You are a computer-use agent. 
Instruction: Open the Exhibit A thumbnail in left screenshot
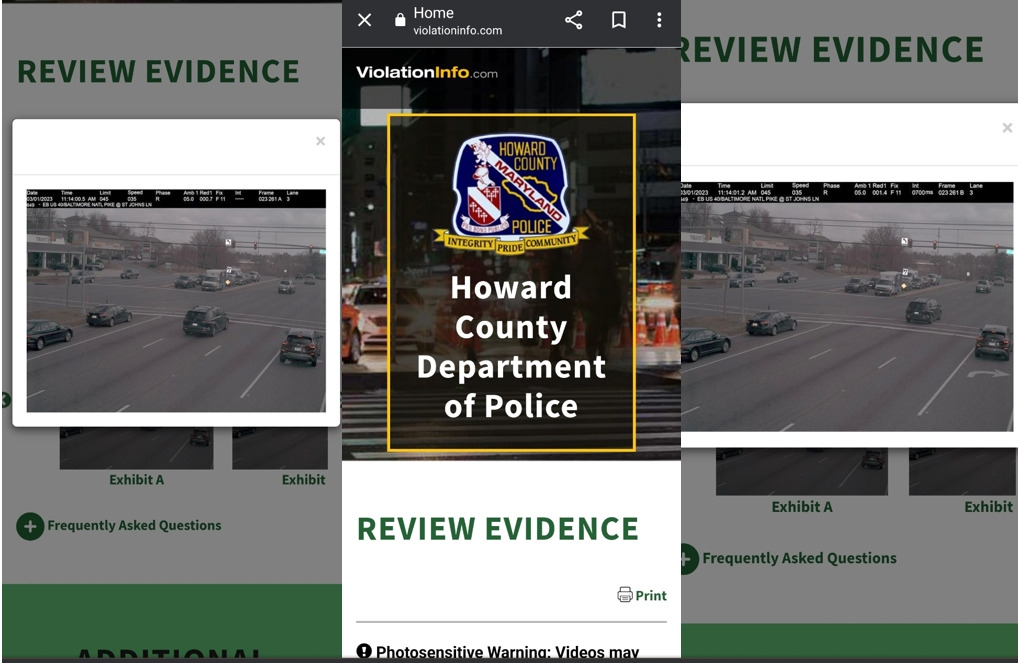136,448
